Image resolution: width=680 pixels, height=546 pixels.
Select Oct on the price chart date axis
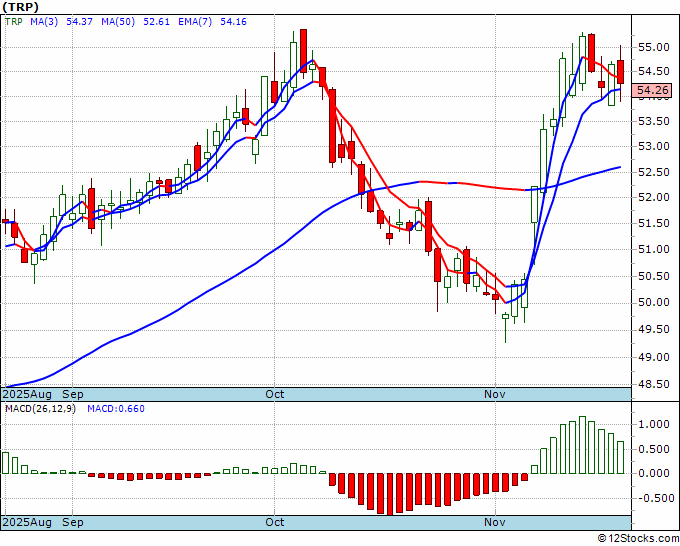coord(275,394)
